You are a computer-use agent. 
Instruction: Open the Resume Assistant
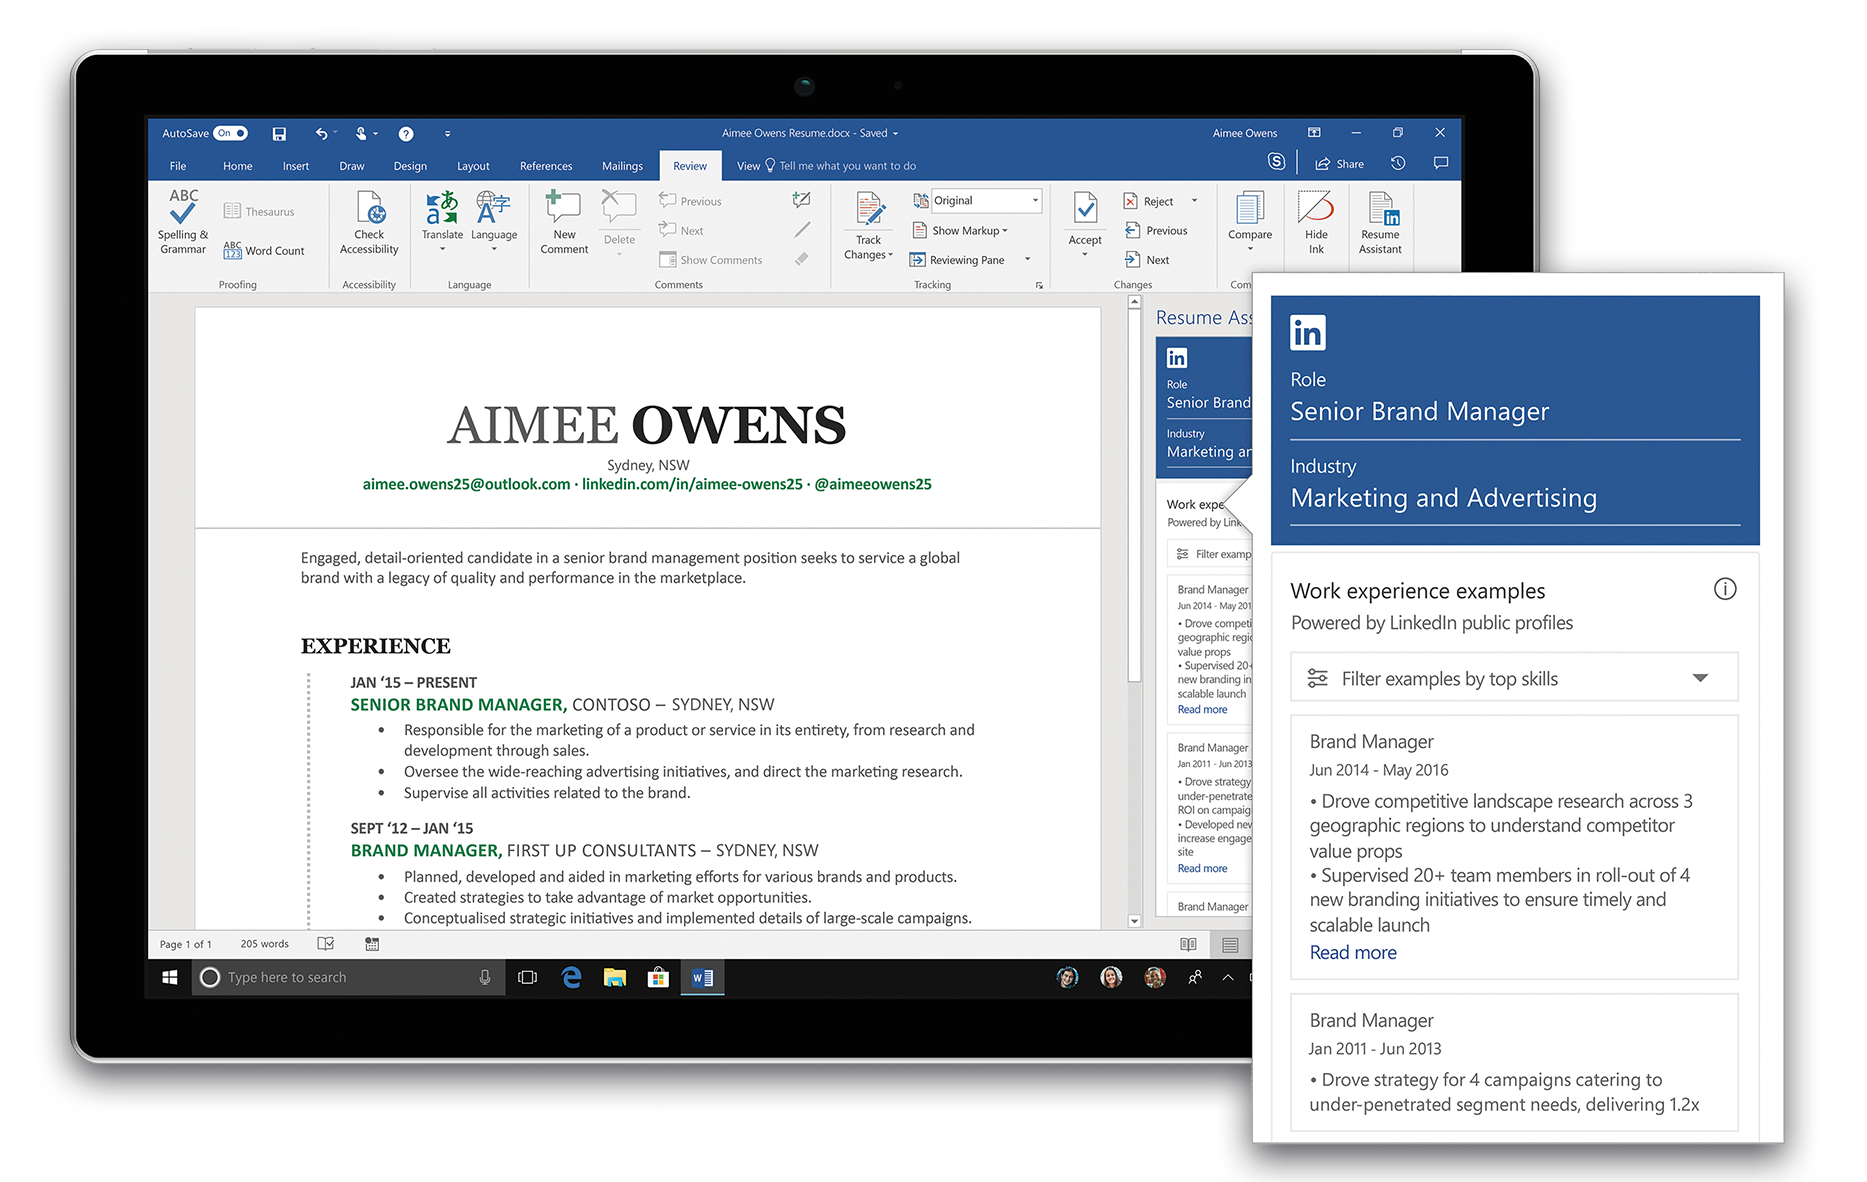(x=1380, y=222)
